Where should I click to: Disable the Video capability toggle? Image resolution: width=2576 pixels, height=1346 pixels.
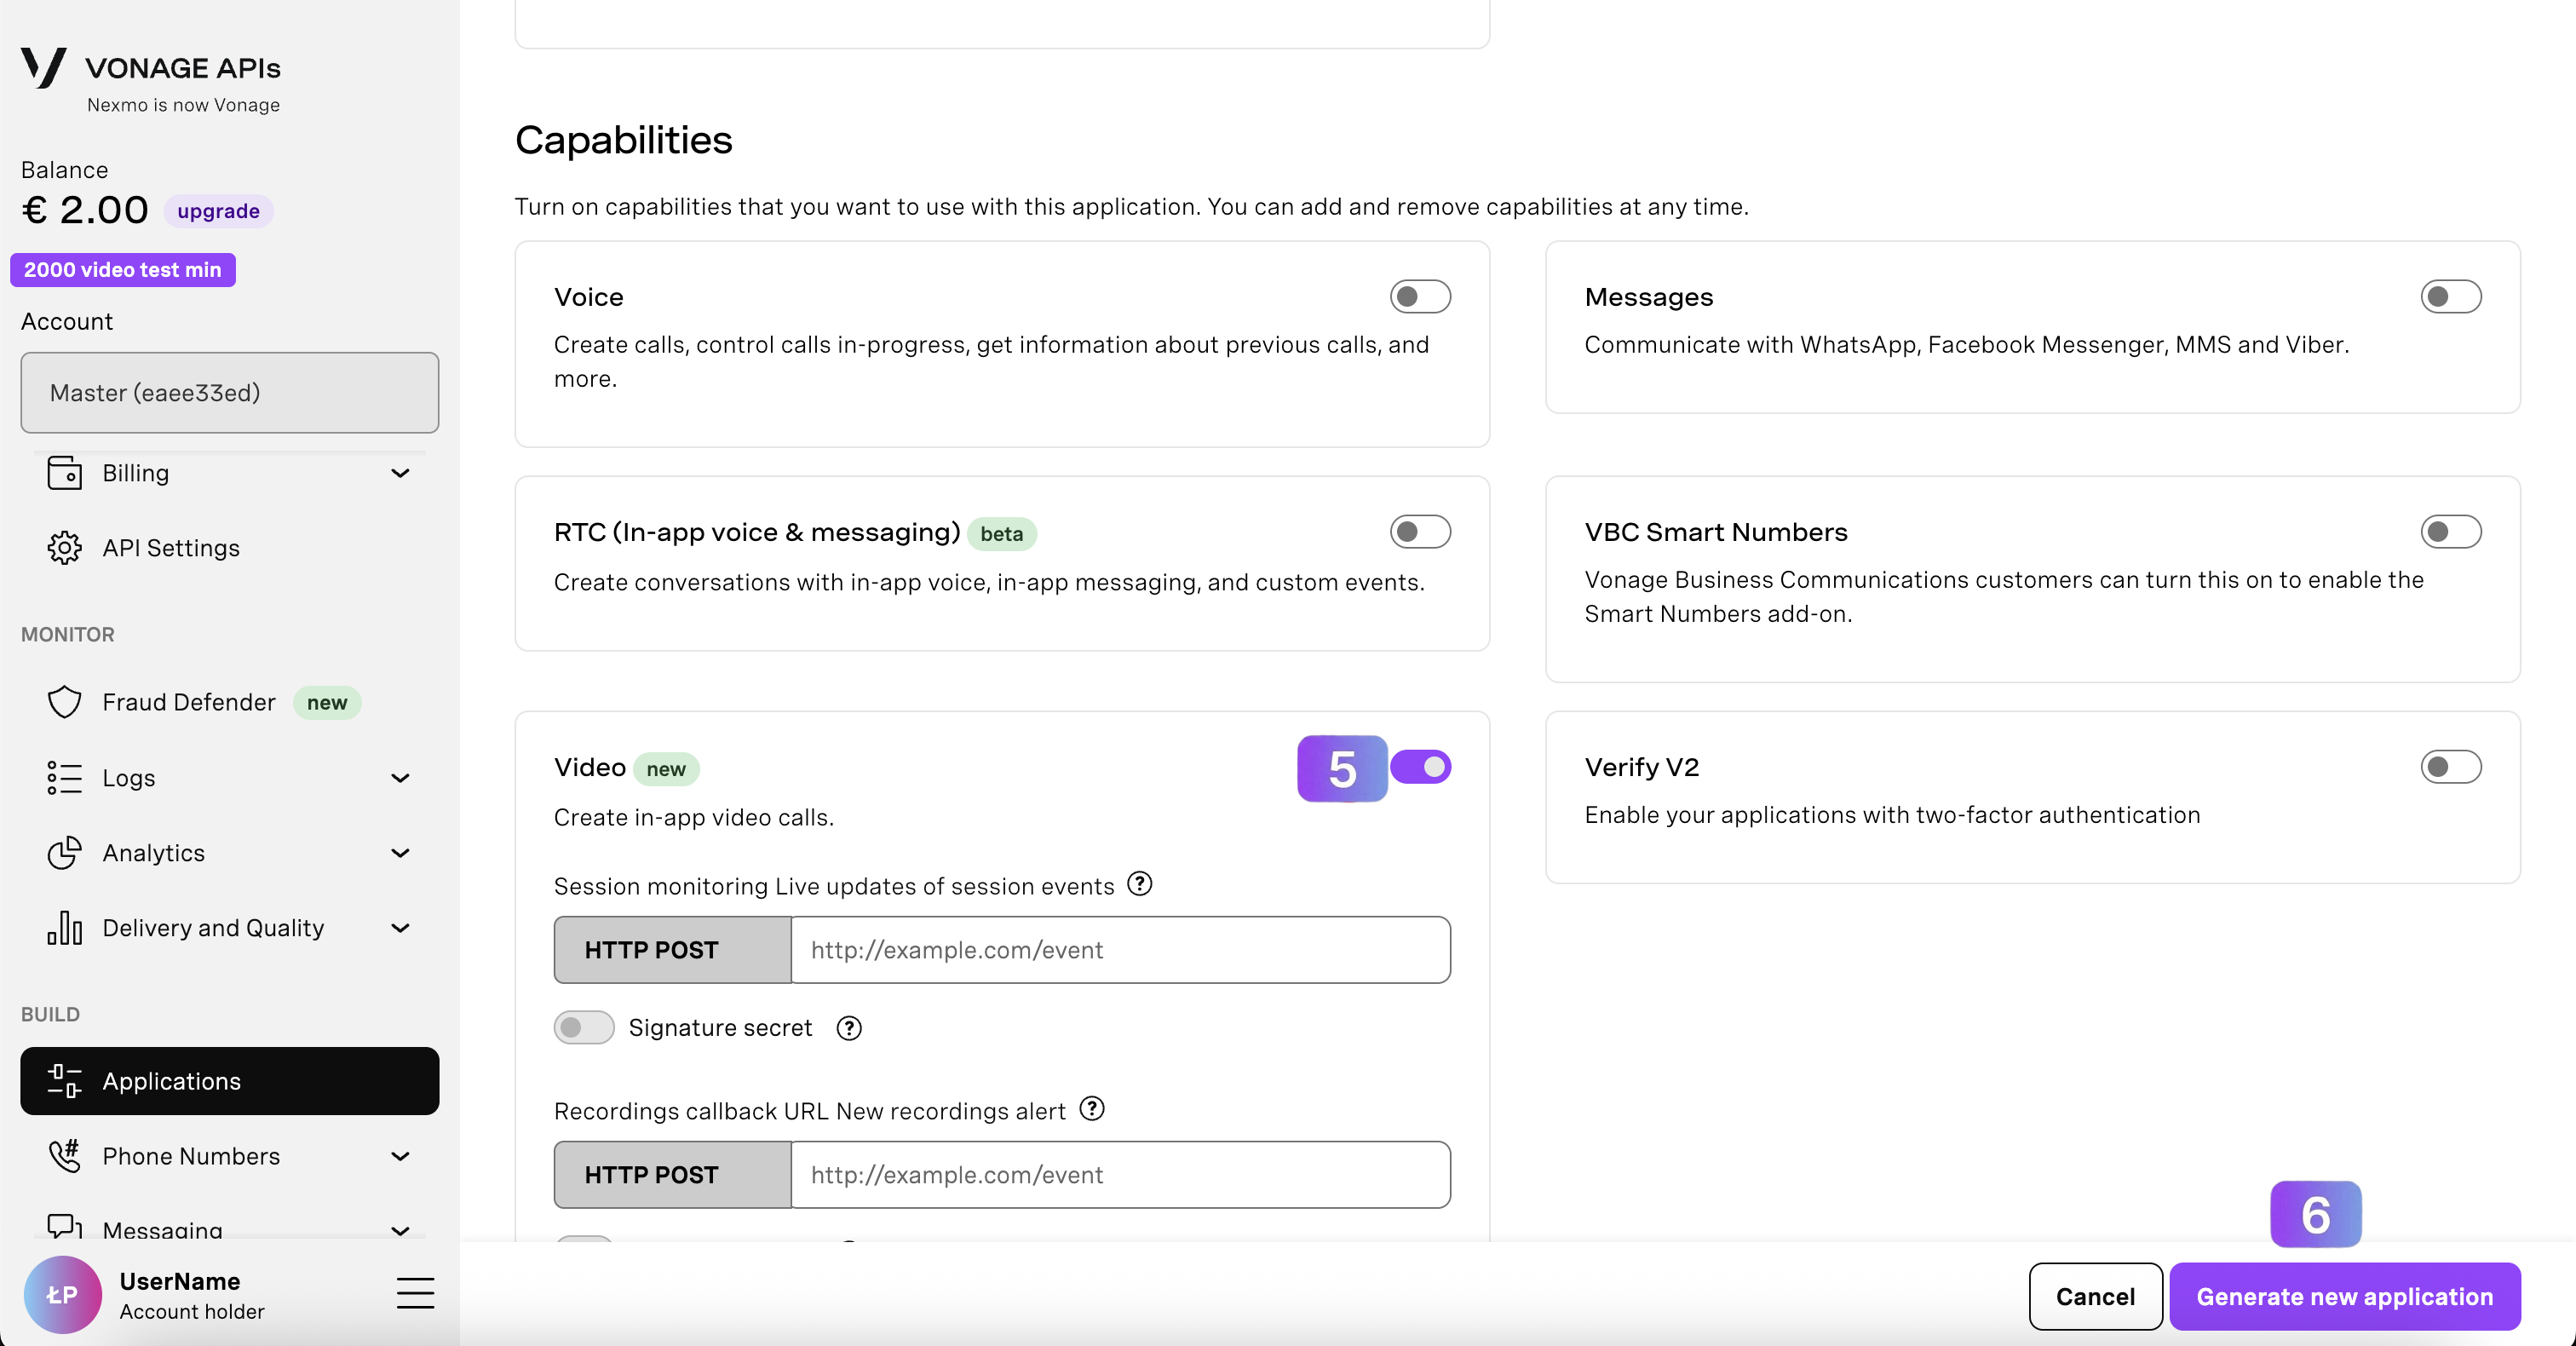(1420, 767)
